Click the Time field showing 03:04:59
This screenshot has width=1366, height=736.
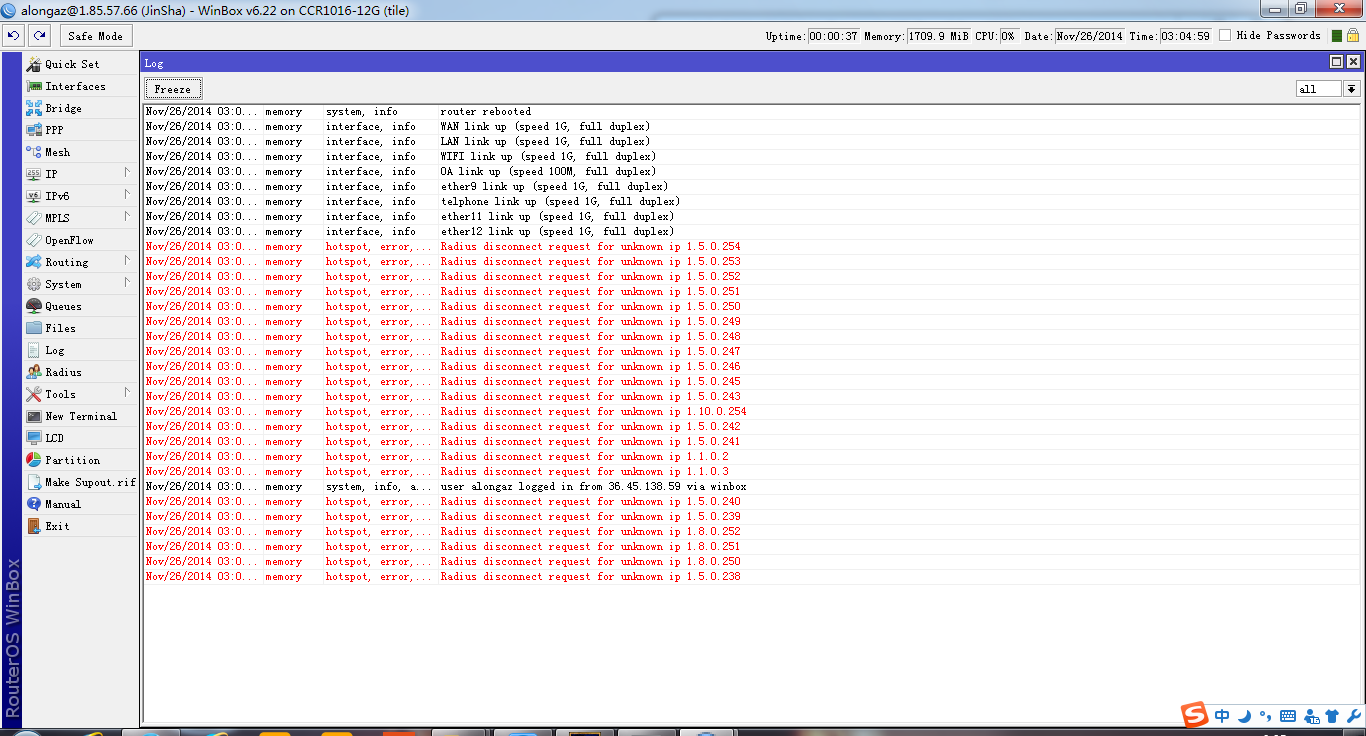(1186, 36)
